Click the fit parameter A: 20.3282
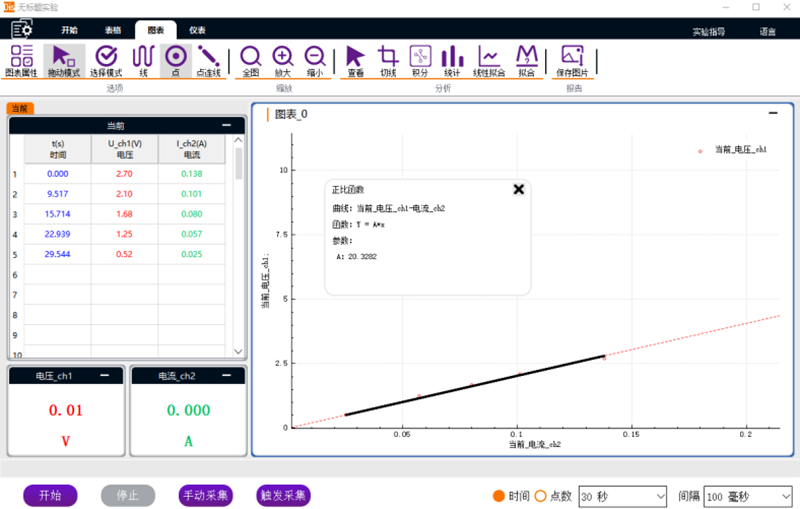 356,257
